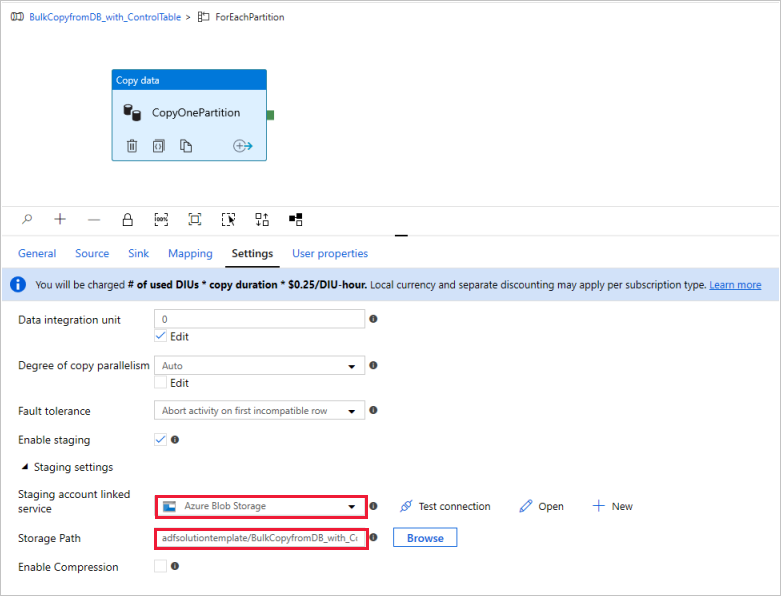Delete the CopyOnePartition activity
The height and width of the screenshot is (596, 781).
132,146
